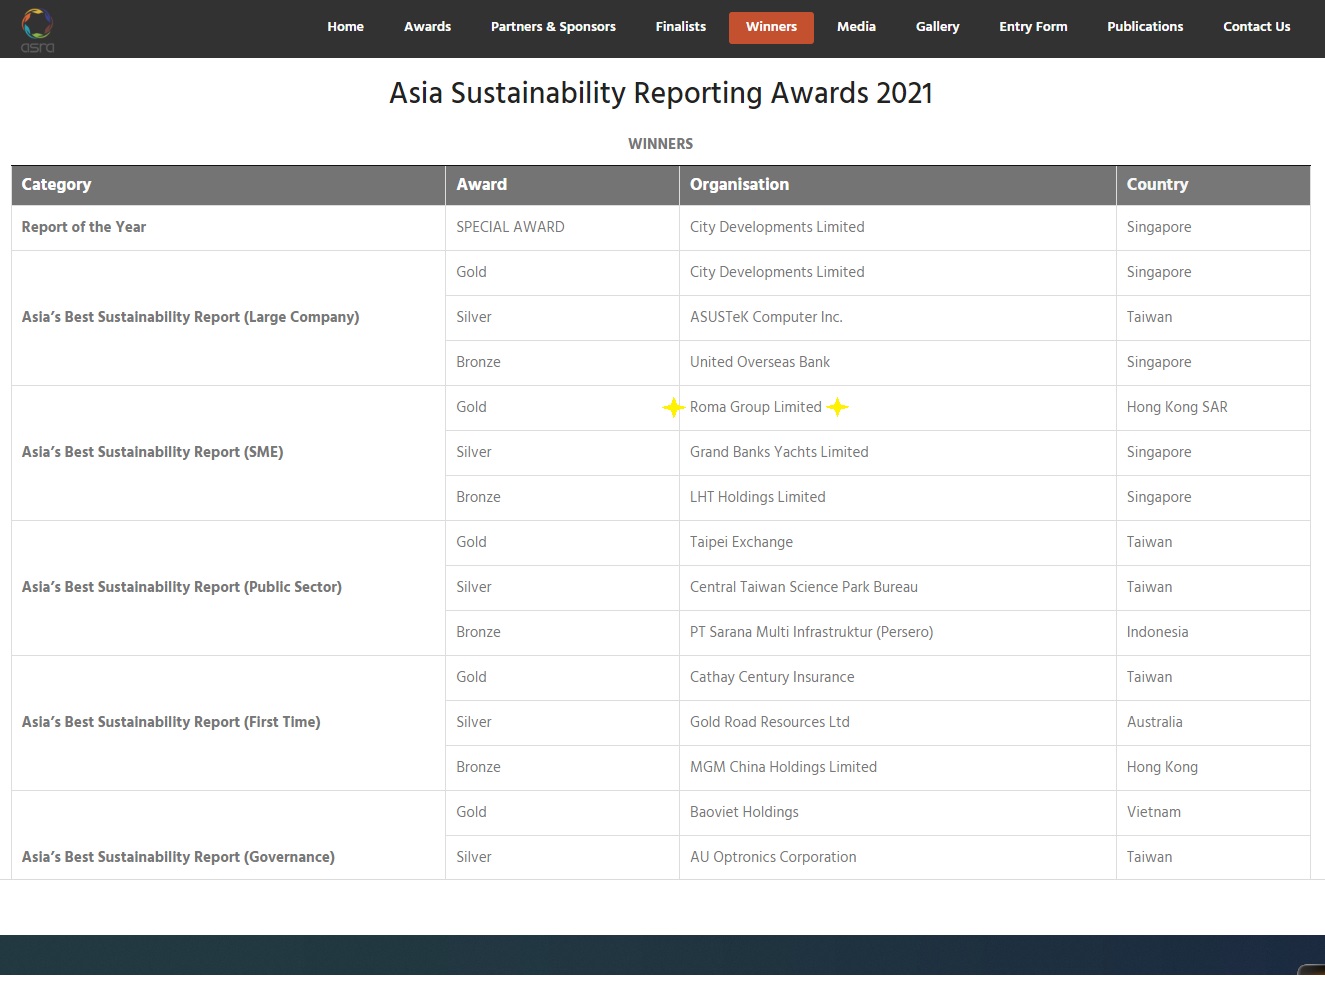1325x996 pixels.
Task: Open Partners & Sponsors page
Action: pyautogui.click(x=553, y=27)
